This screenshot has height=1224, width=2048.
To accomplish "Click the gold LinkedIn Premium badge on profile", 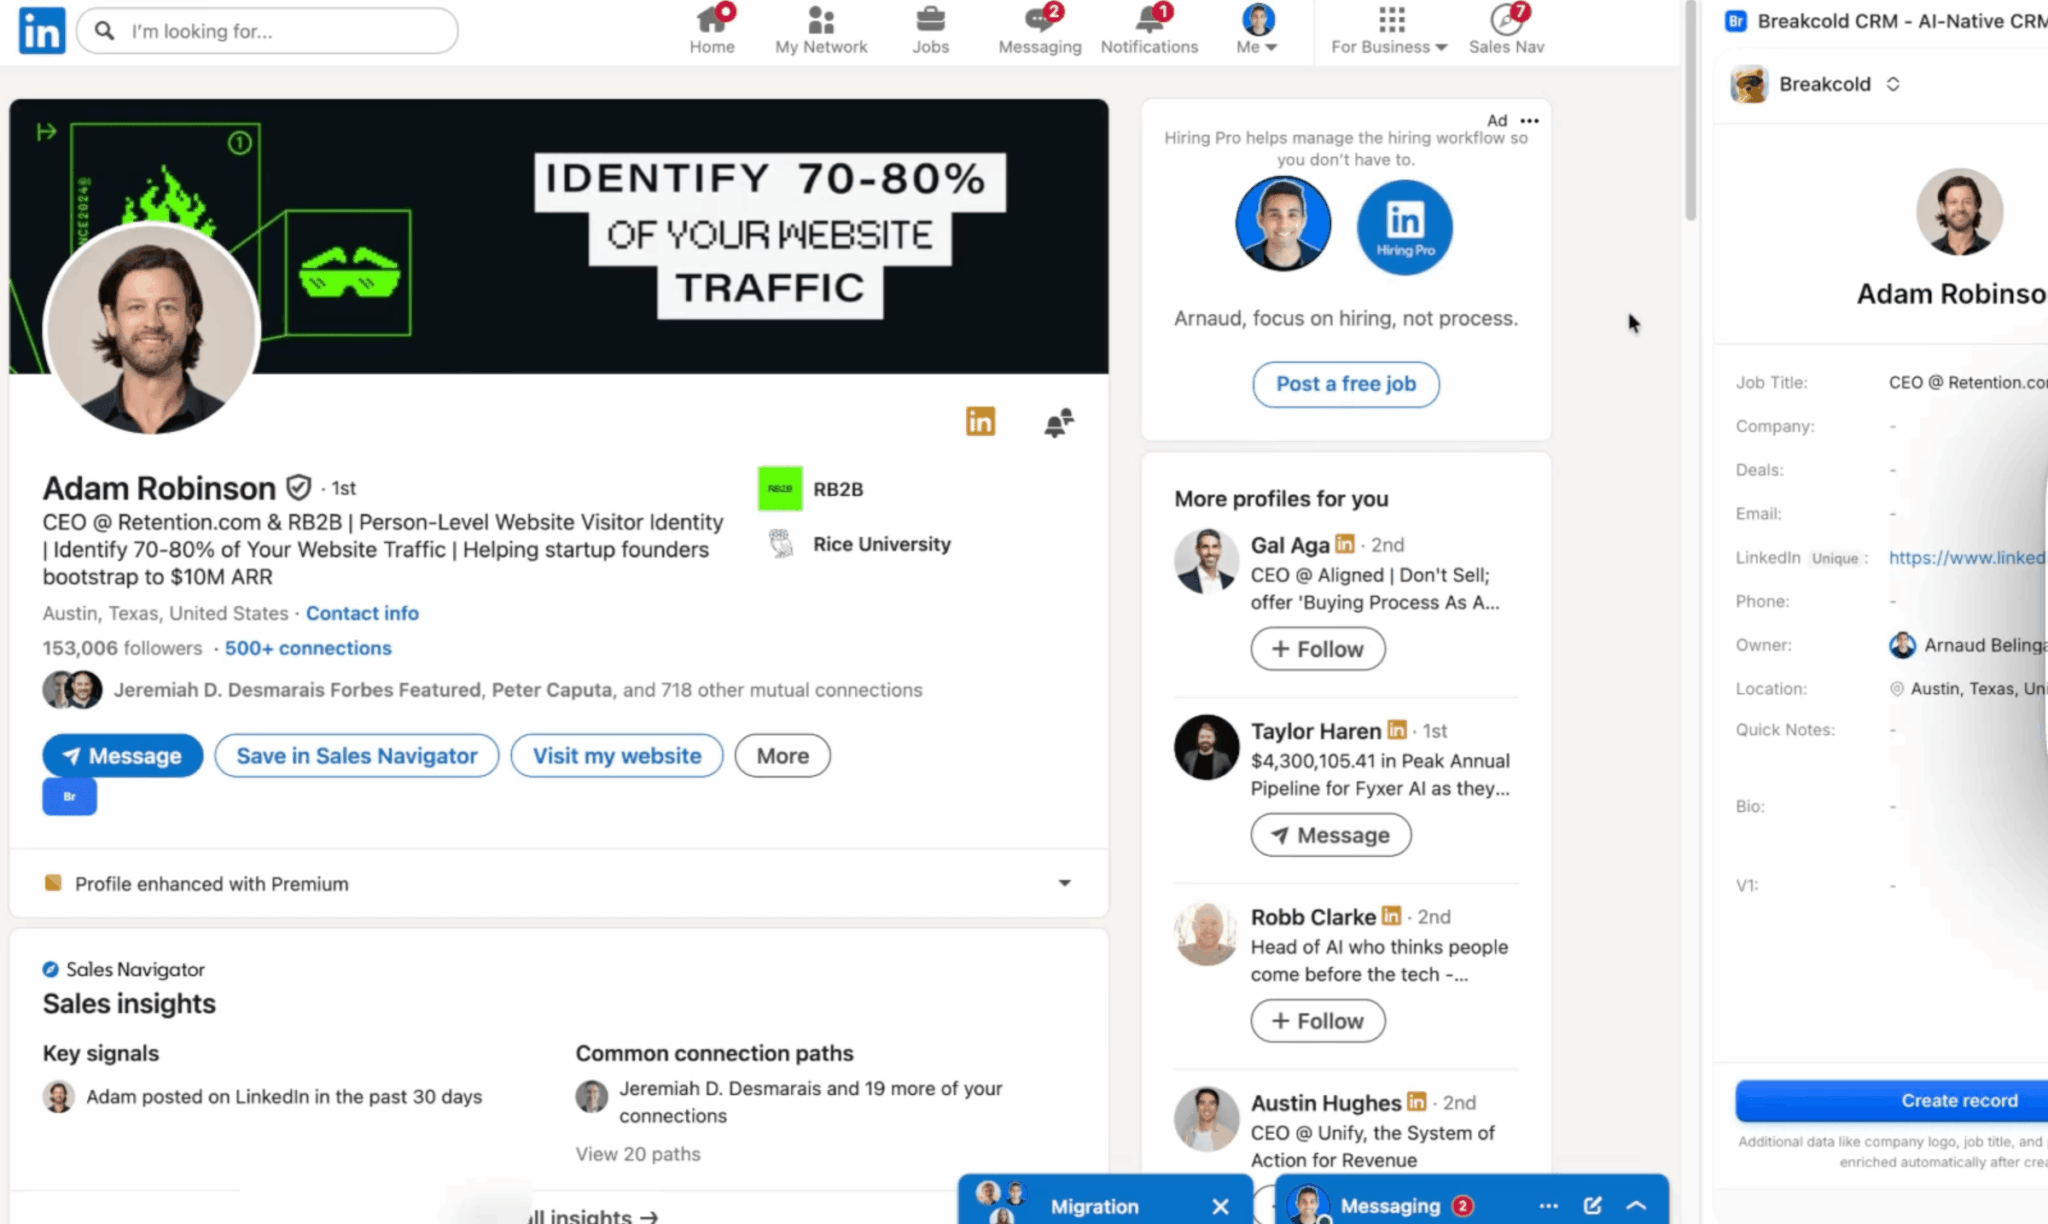I will click(980, 422).
